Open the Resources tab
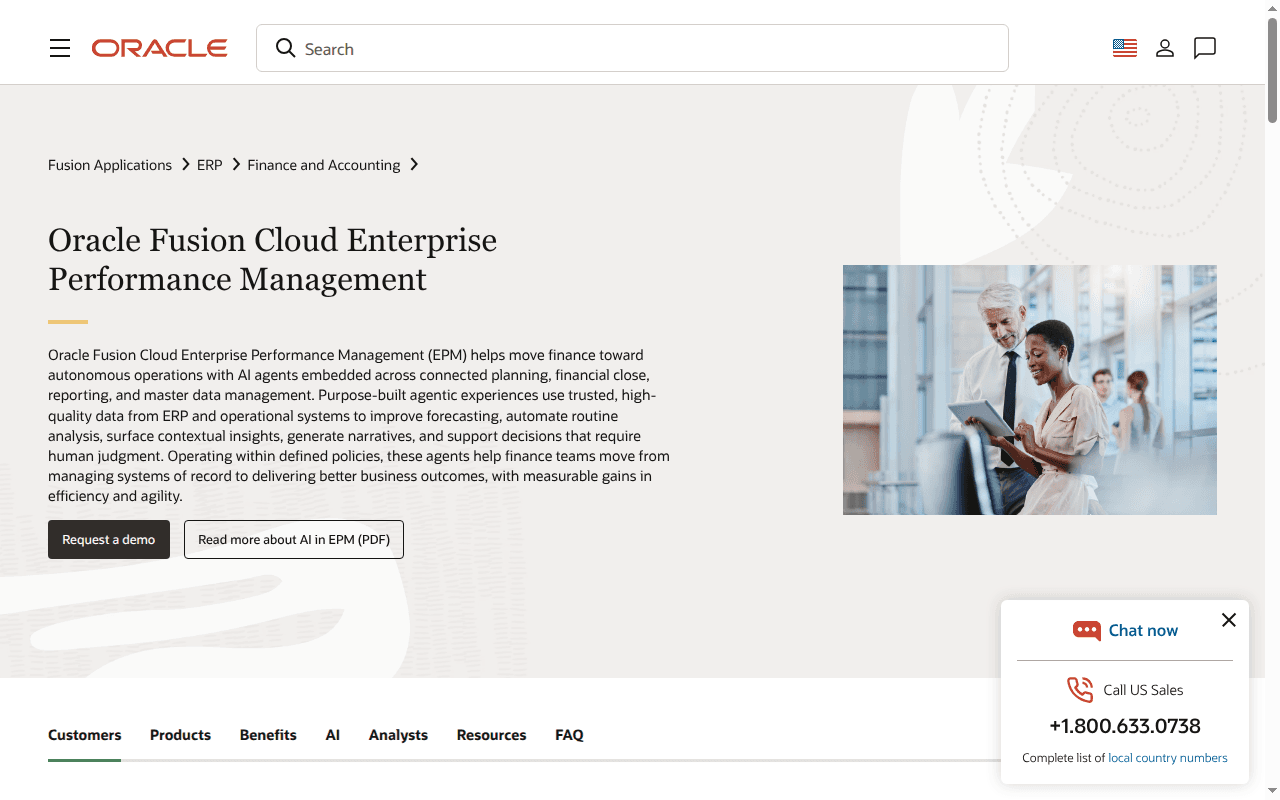Screen dimensions: 1280x800 pyautogui.click(x=491, y=735)
